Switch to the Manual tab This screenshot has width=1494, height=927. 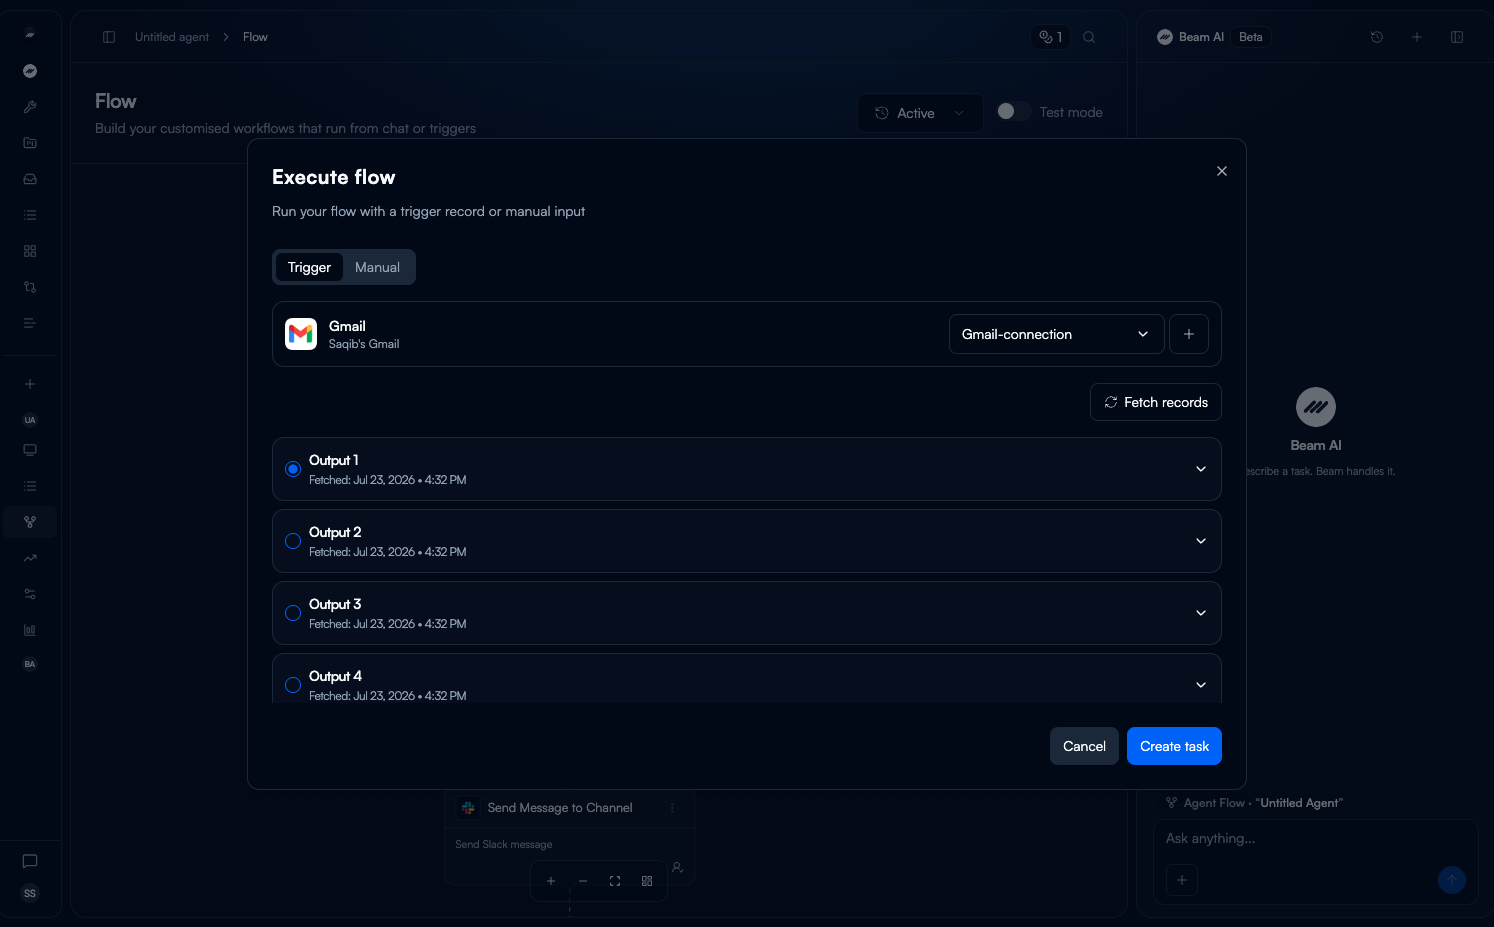coord(377,267)
